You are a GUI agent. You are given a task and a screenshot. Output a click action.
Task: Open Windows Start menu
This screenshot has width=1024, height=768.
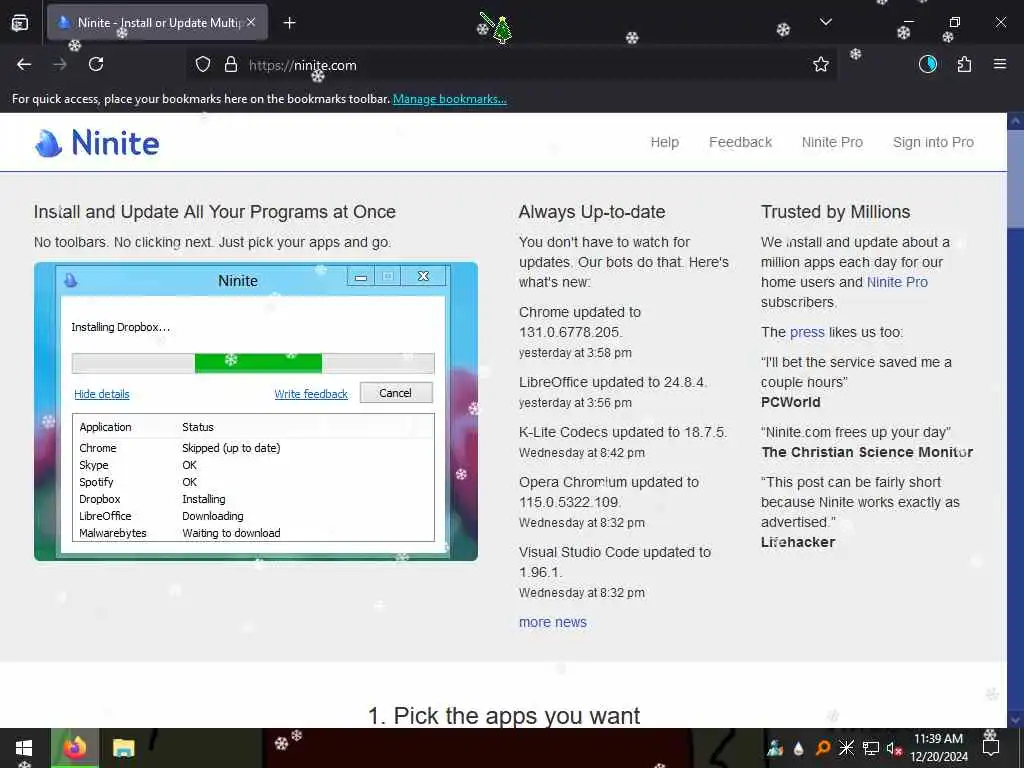click(24, 748)
